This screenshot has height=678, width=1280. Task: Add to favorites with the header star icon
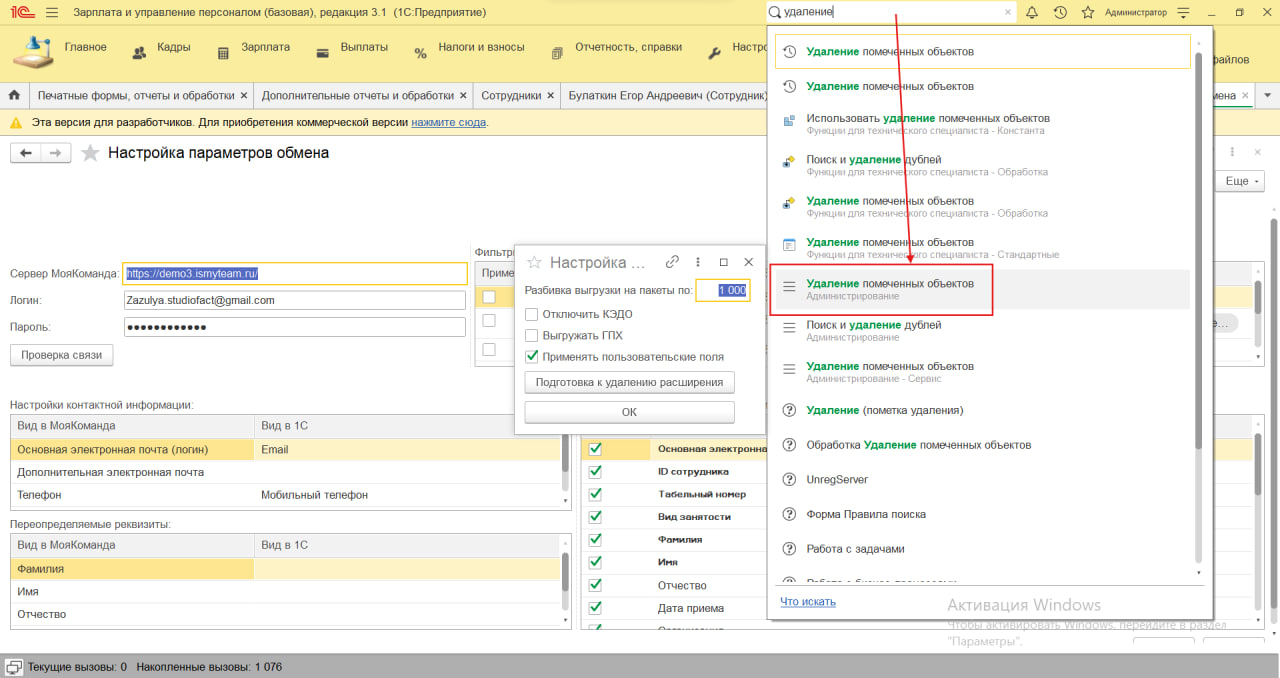click(1085, 12)
